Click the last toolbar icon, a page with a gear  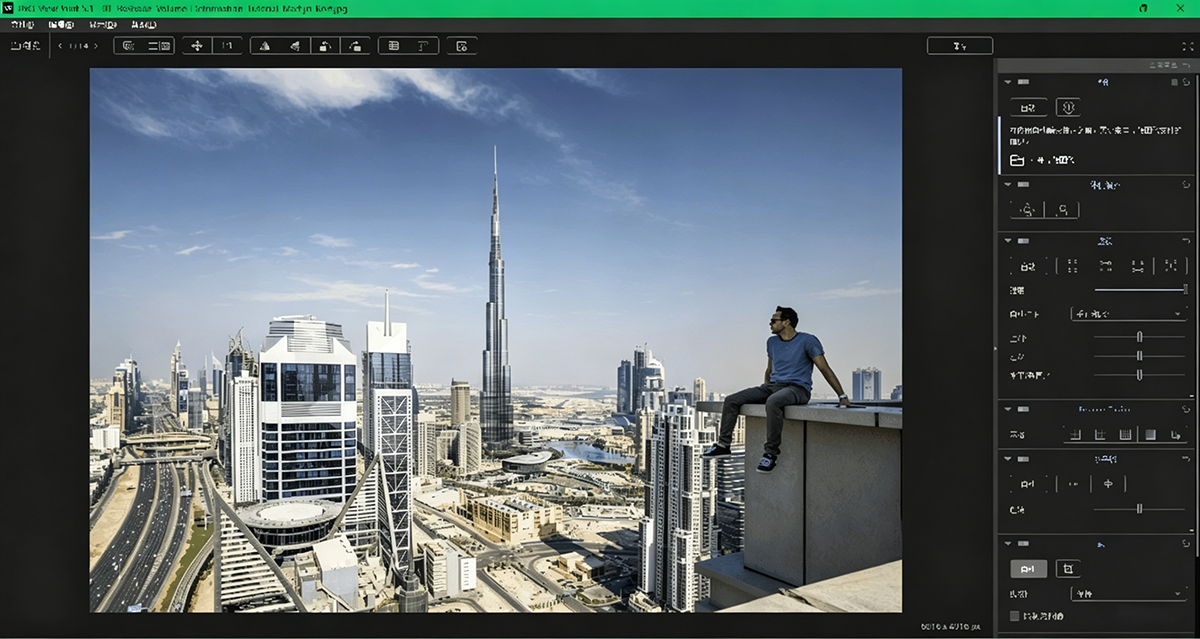click(x=462, y=46)
